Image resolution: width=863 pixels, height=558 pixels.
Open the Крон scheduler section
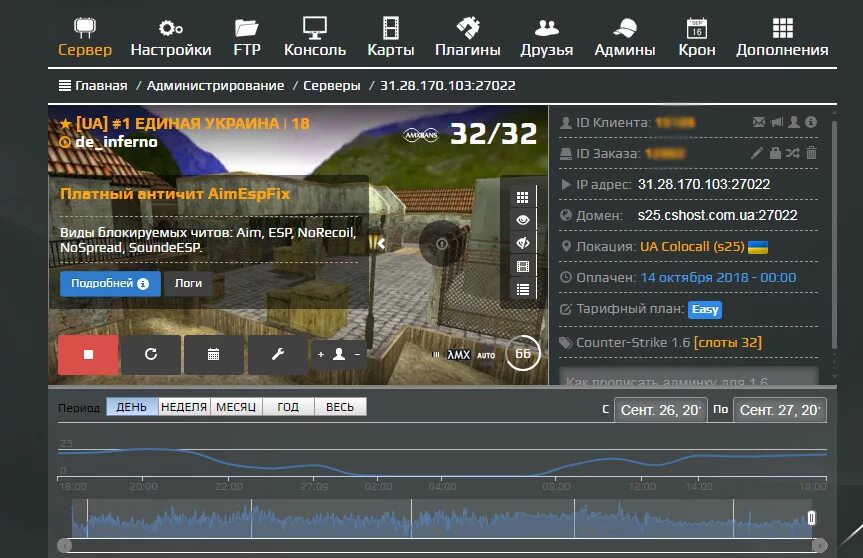coord(697,37)
